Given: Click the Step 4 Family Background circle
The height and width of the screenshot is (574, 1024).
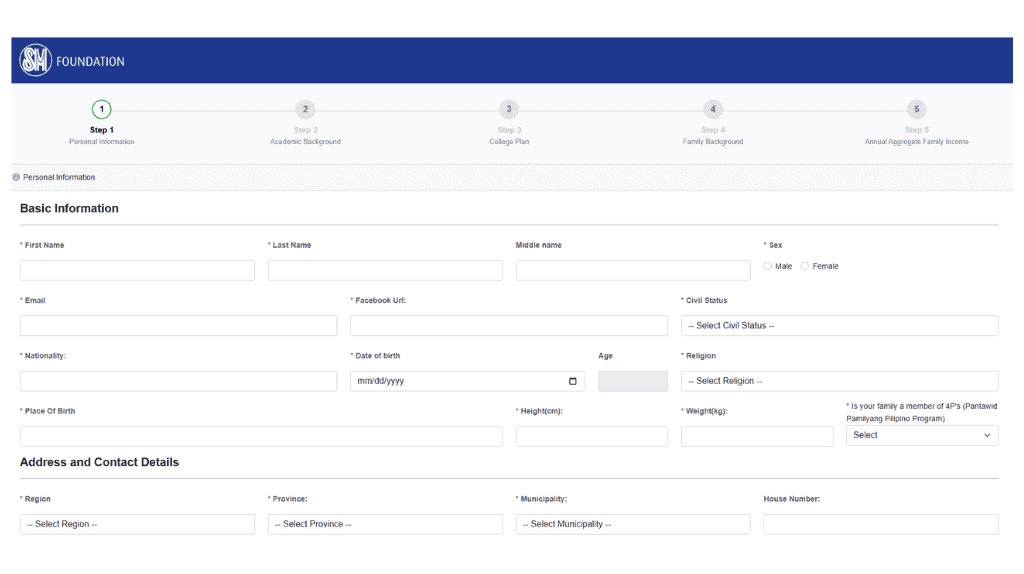Looking at the screenshot, I should pos(712,109).
